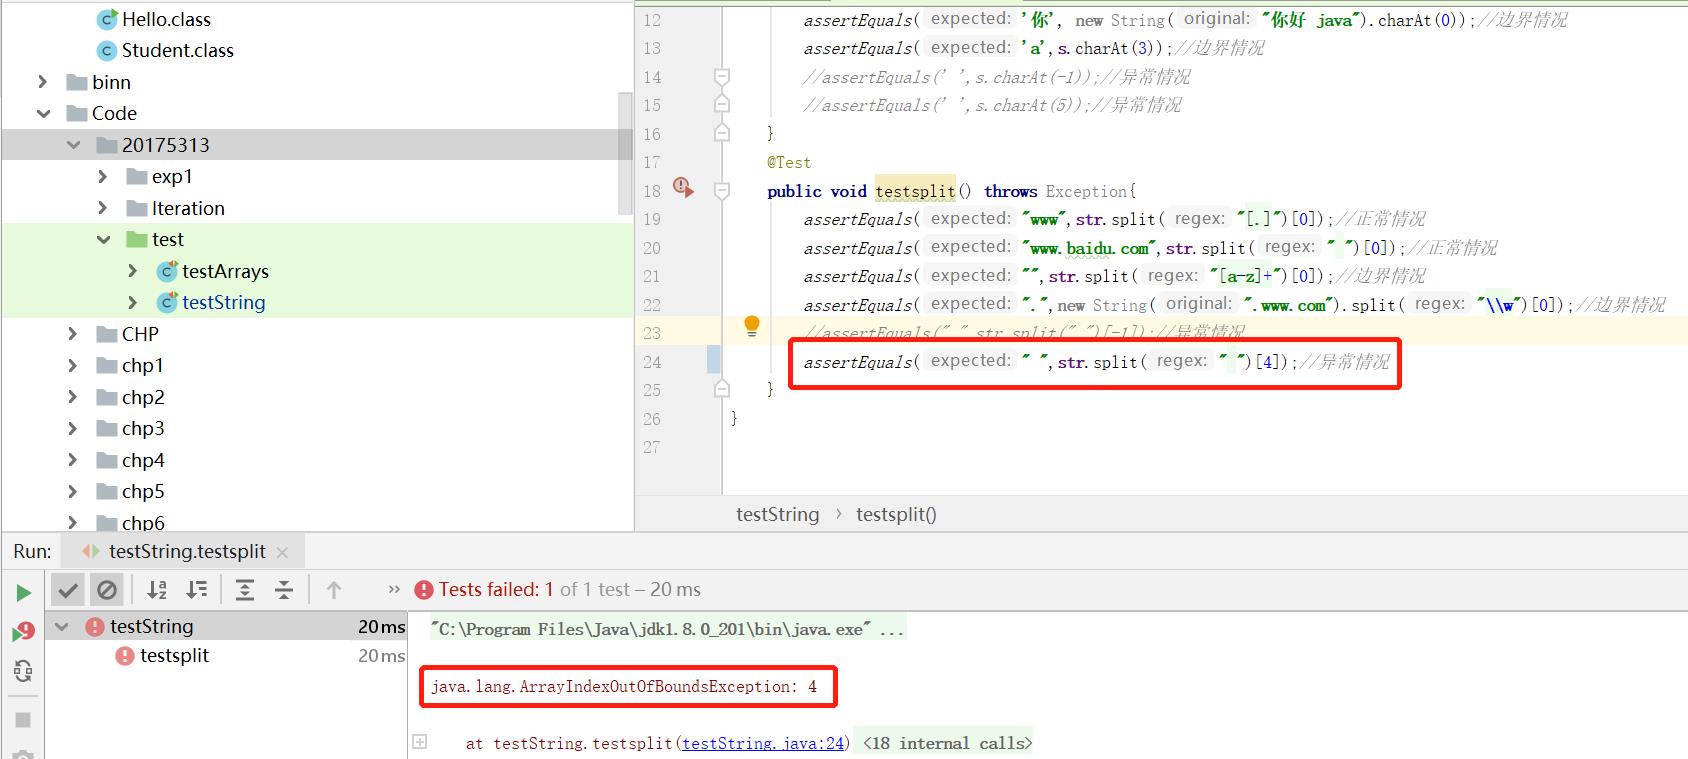Expand the CHP folder
1688x759 pixels.
(x=72, y=334)
